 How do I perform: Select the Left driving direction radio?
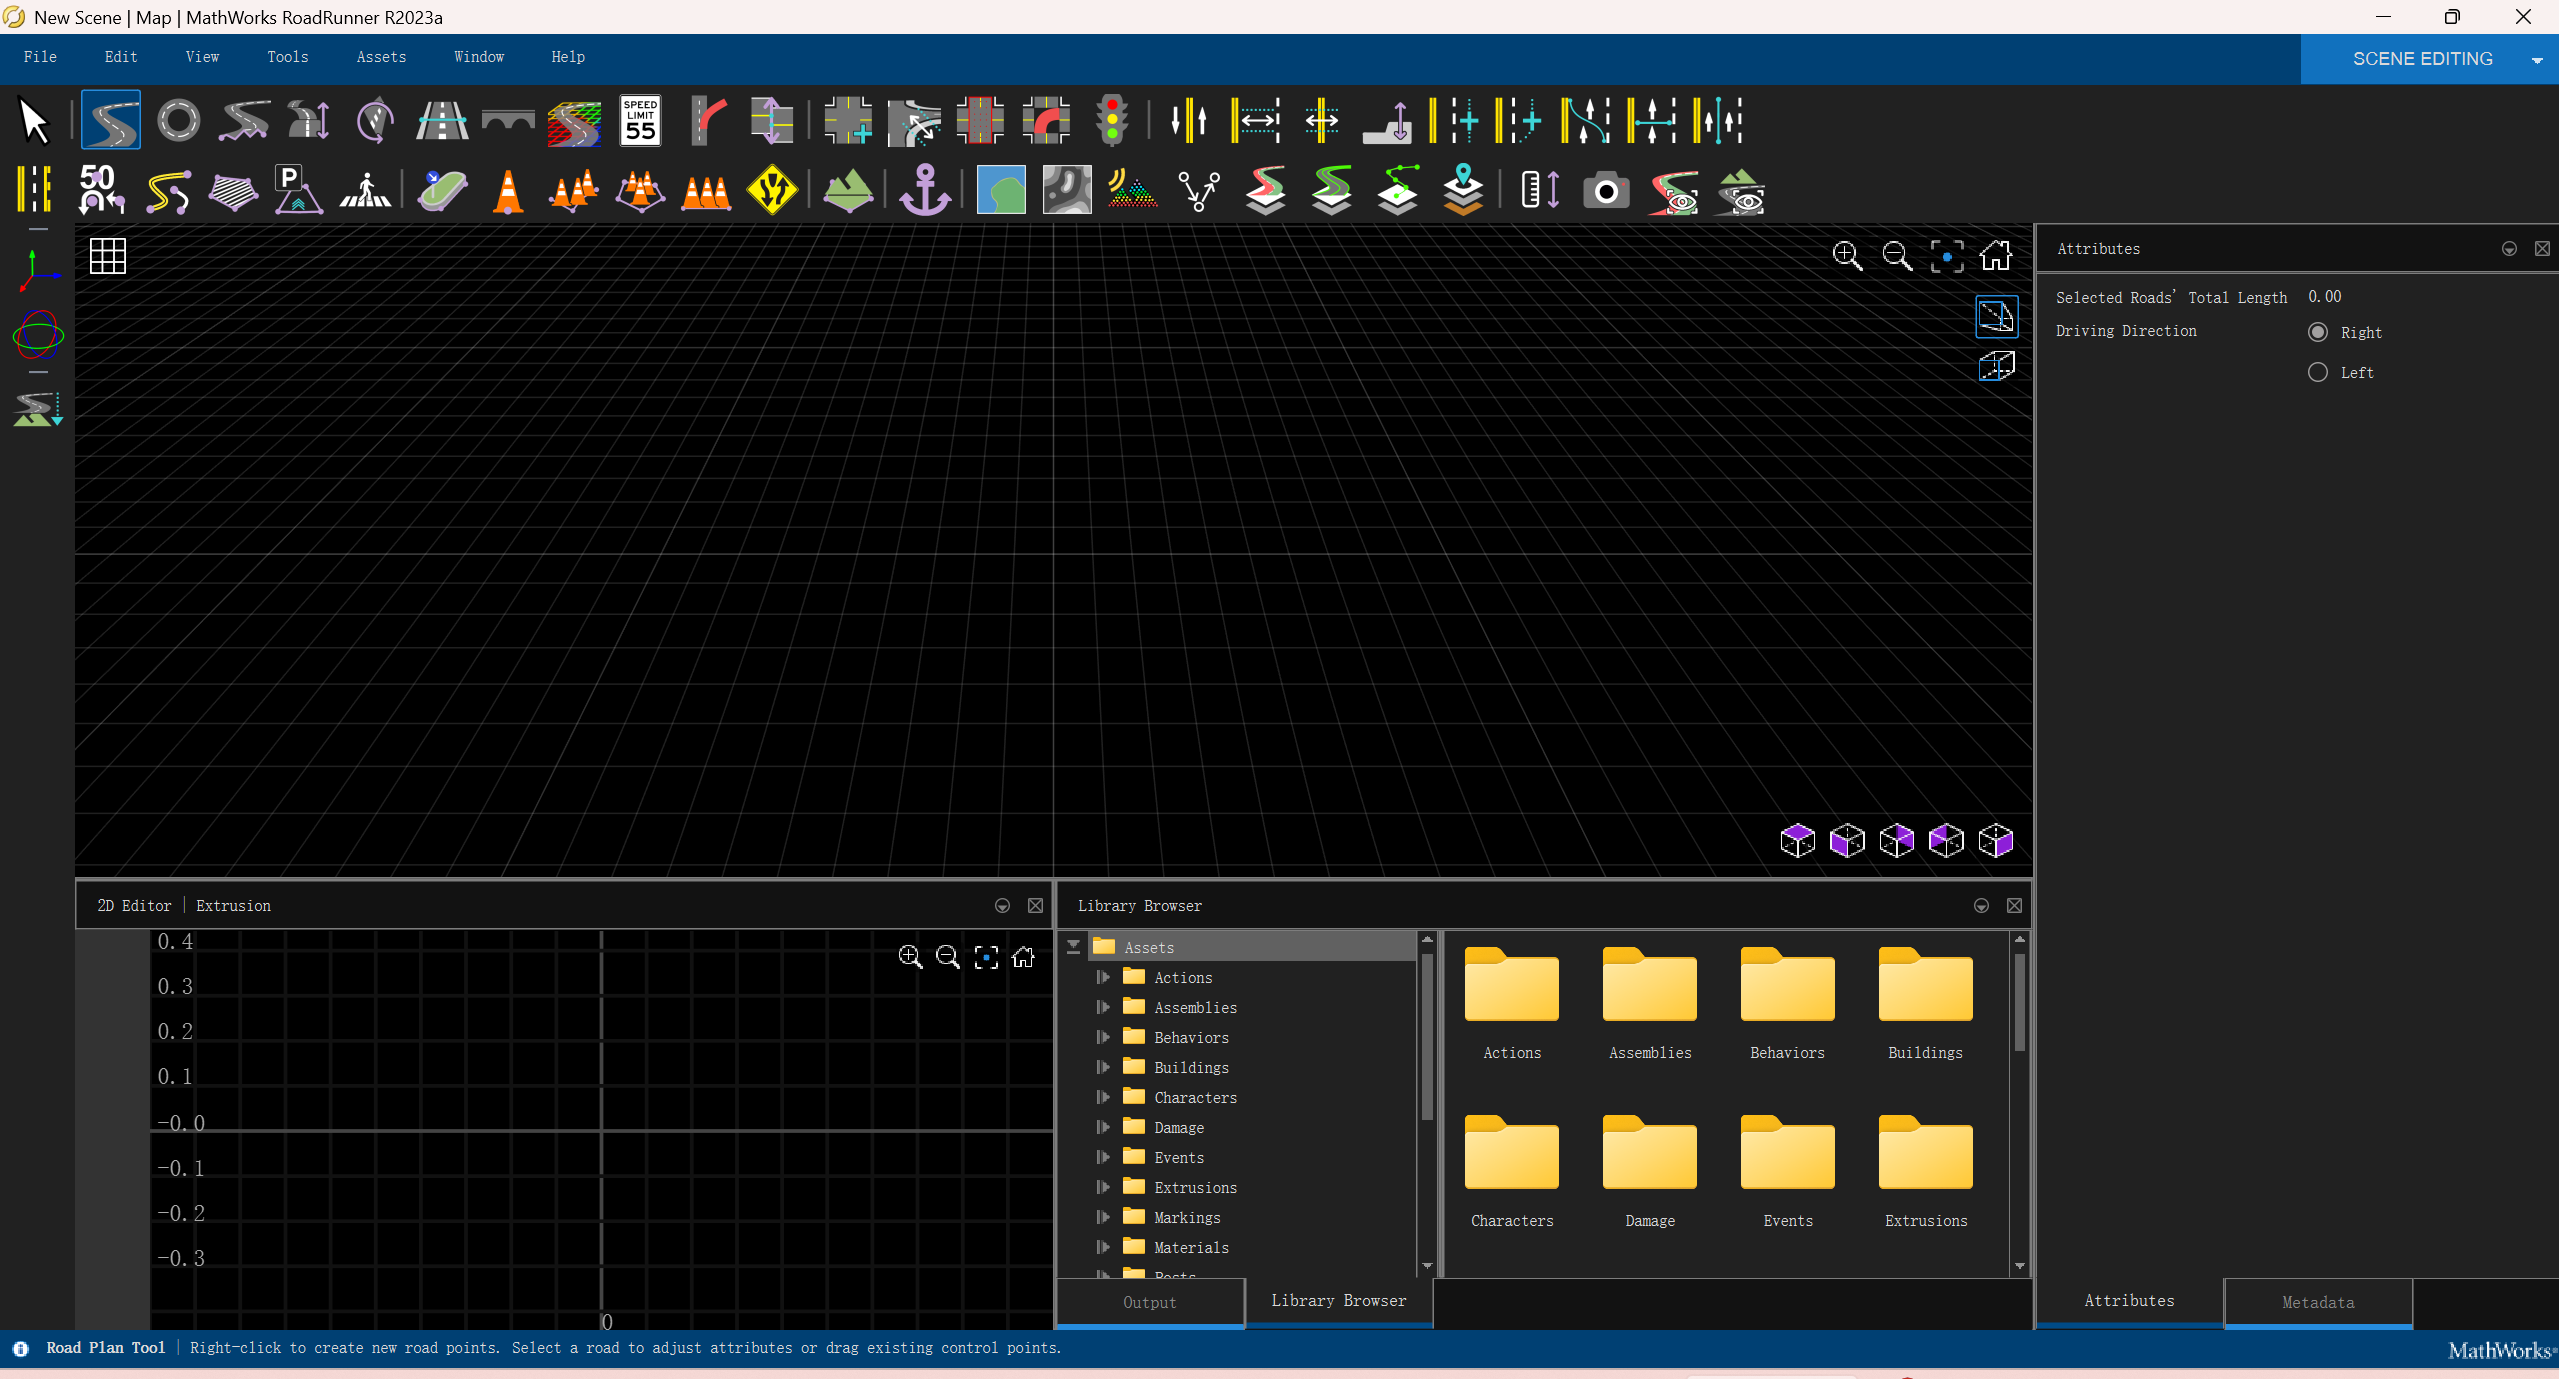(x=2318, y=372)
